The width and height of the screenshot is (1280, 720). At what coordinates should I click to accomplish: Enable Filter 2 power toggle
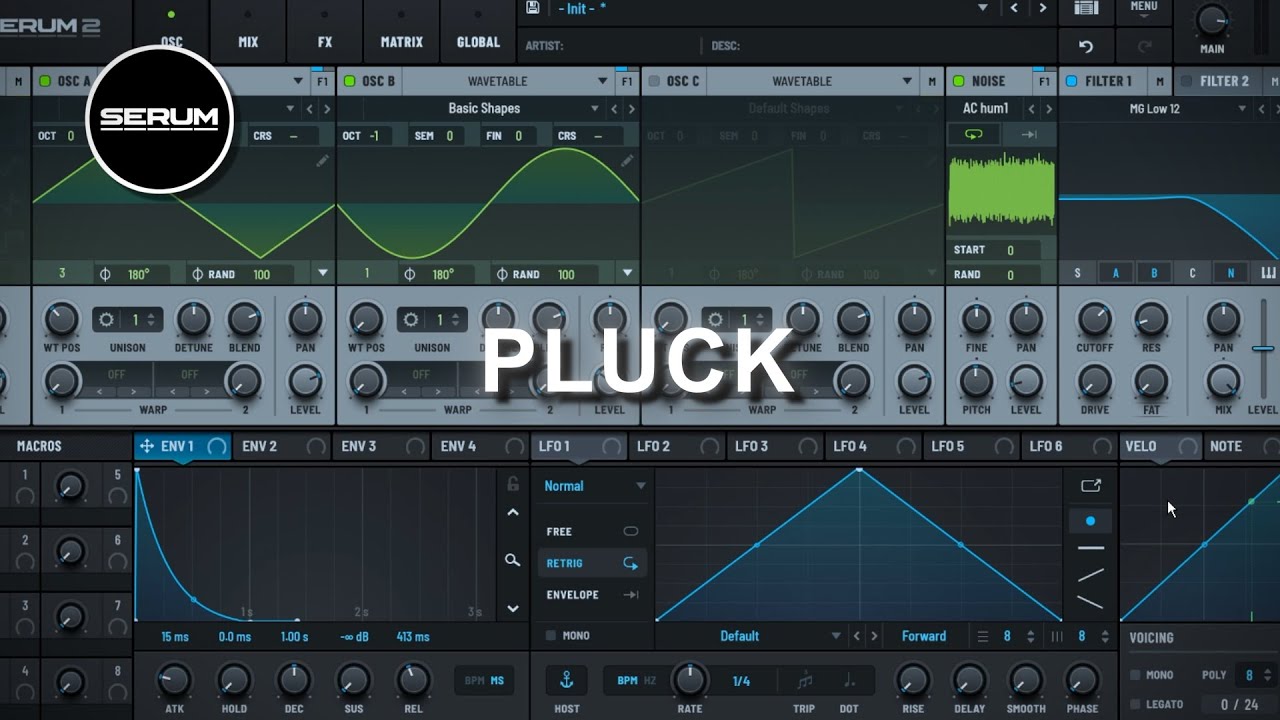point(1187,81)
